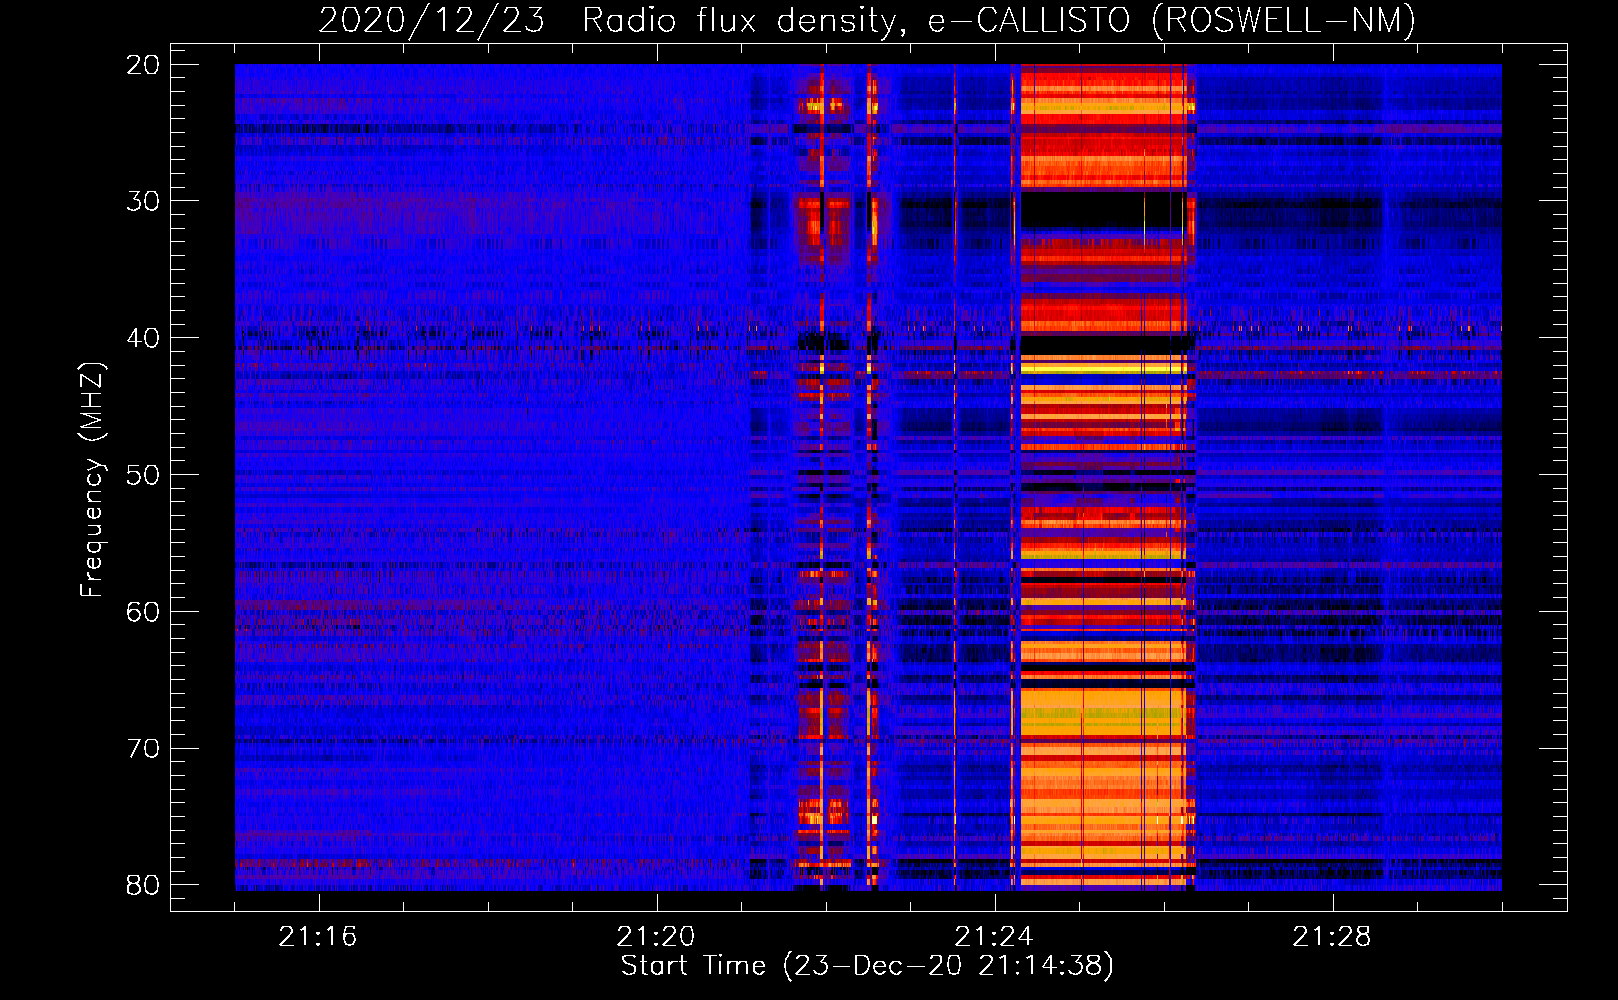Click the 'Frequency (MHZ)' axis label
This screenshot has height=1000, width=1618.
(91, 480)
